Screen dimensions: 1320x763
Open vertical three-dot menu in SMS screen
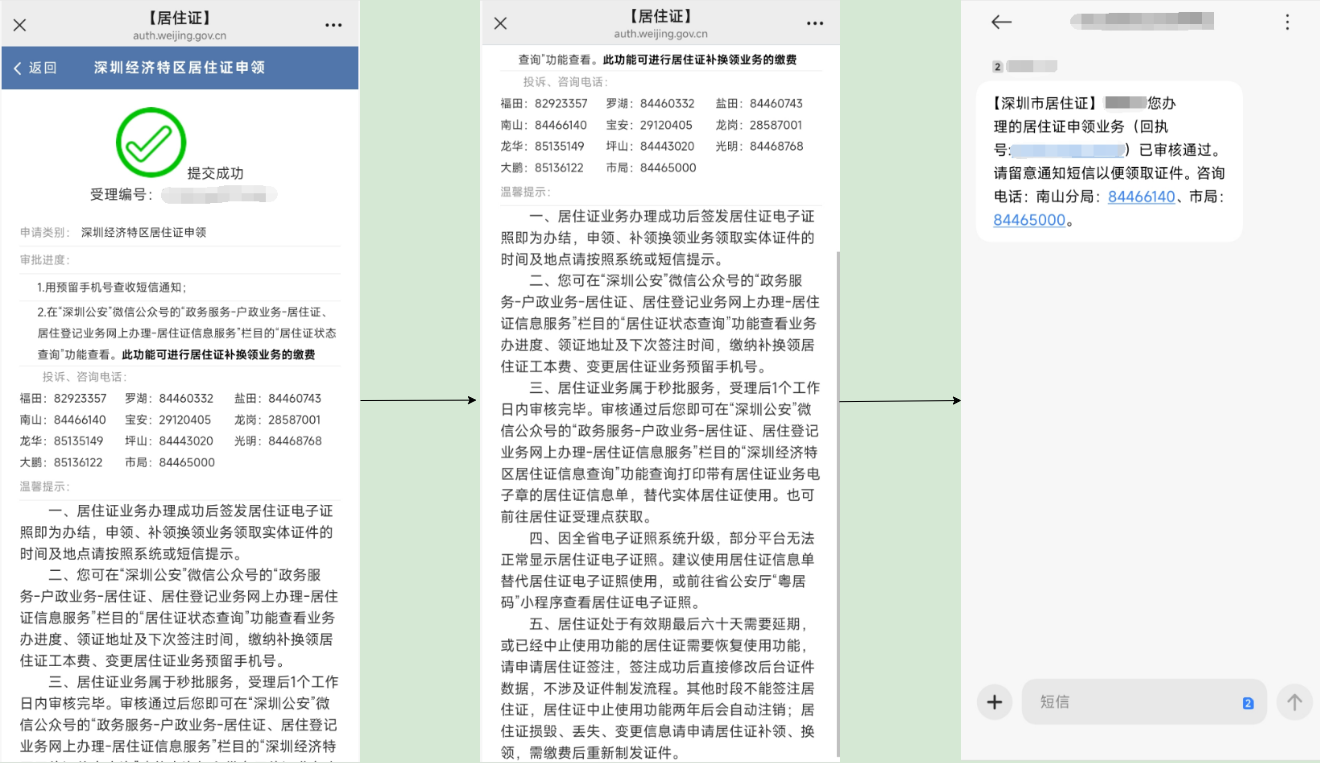tap(1288, 22)
